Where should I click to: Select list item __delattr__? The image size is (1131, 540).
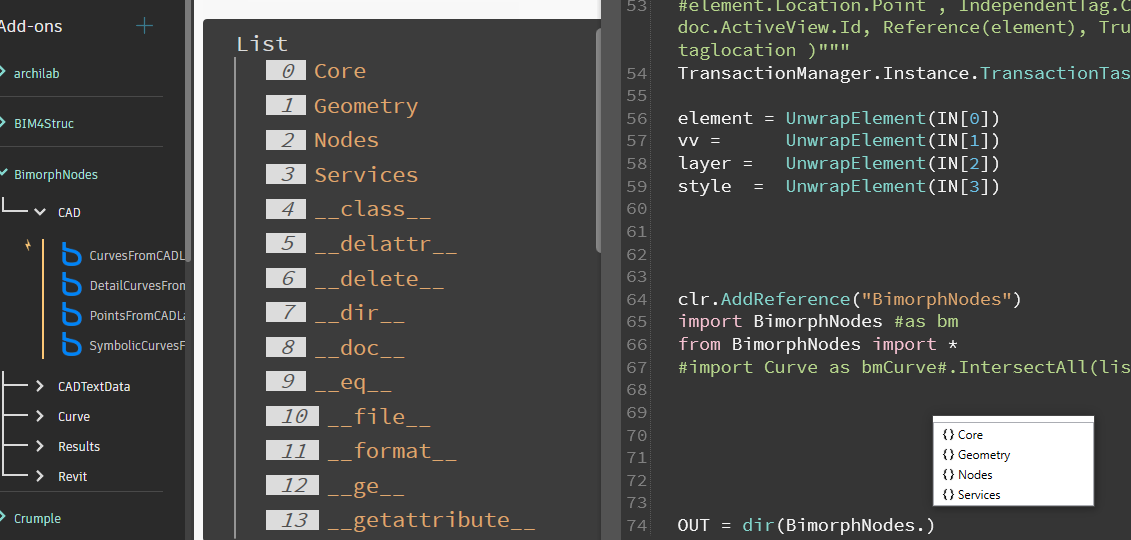[385, 244]
